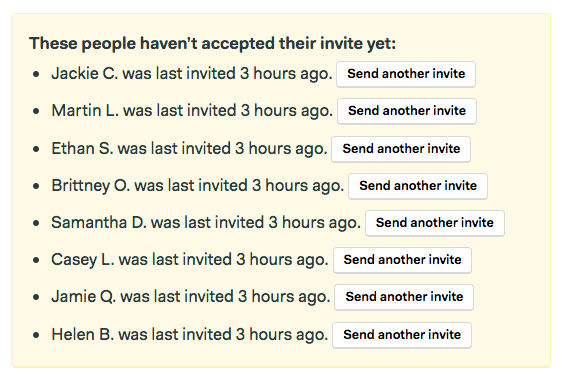562x381 pixels.
Task: Click the name Brittney O.
Action: tap(90, 186)
